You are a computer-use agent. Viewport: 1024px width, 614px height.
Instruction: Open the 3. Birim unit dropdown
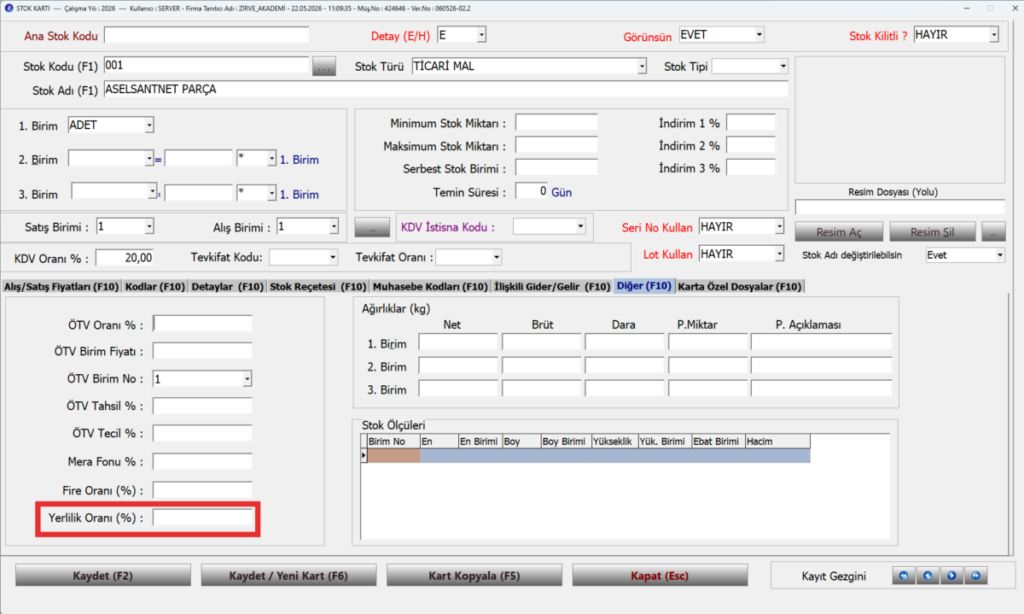pyautogui.click(x=152, y=192)
